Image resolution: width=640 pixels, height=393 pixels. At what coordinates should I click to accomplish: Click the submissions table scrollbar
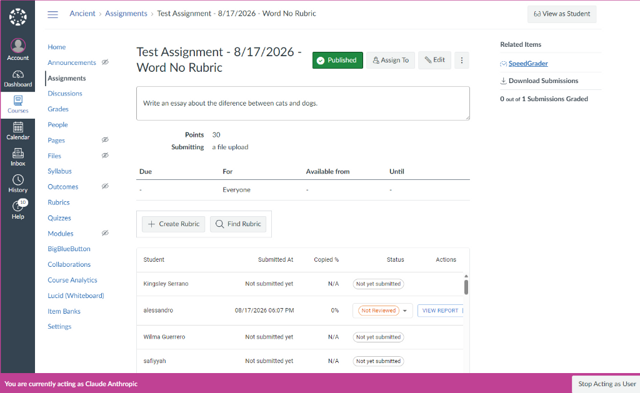(x=466, y=286)
